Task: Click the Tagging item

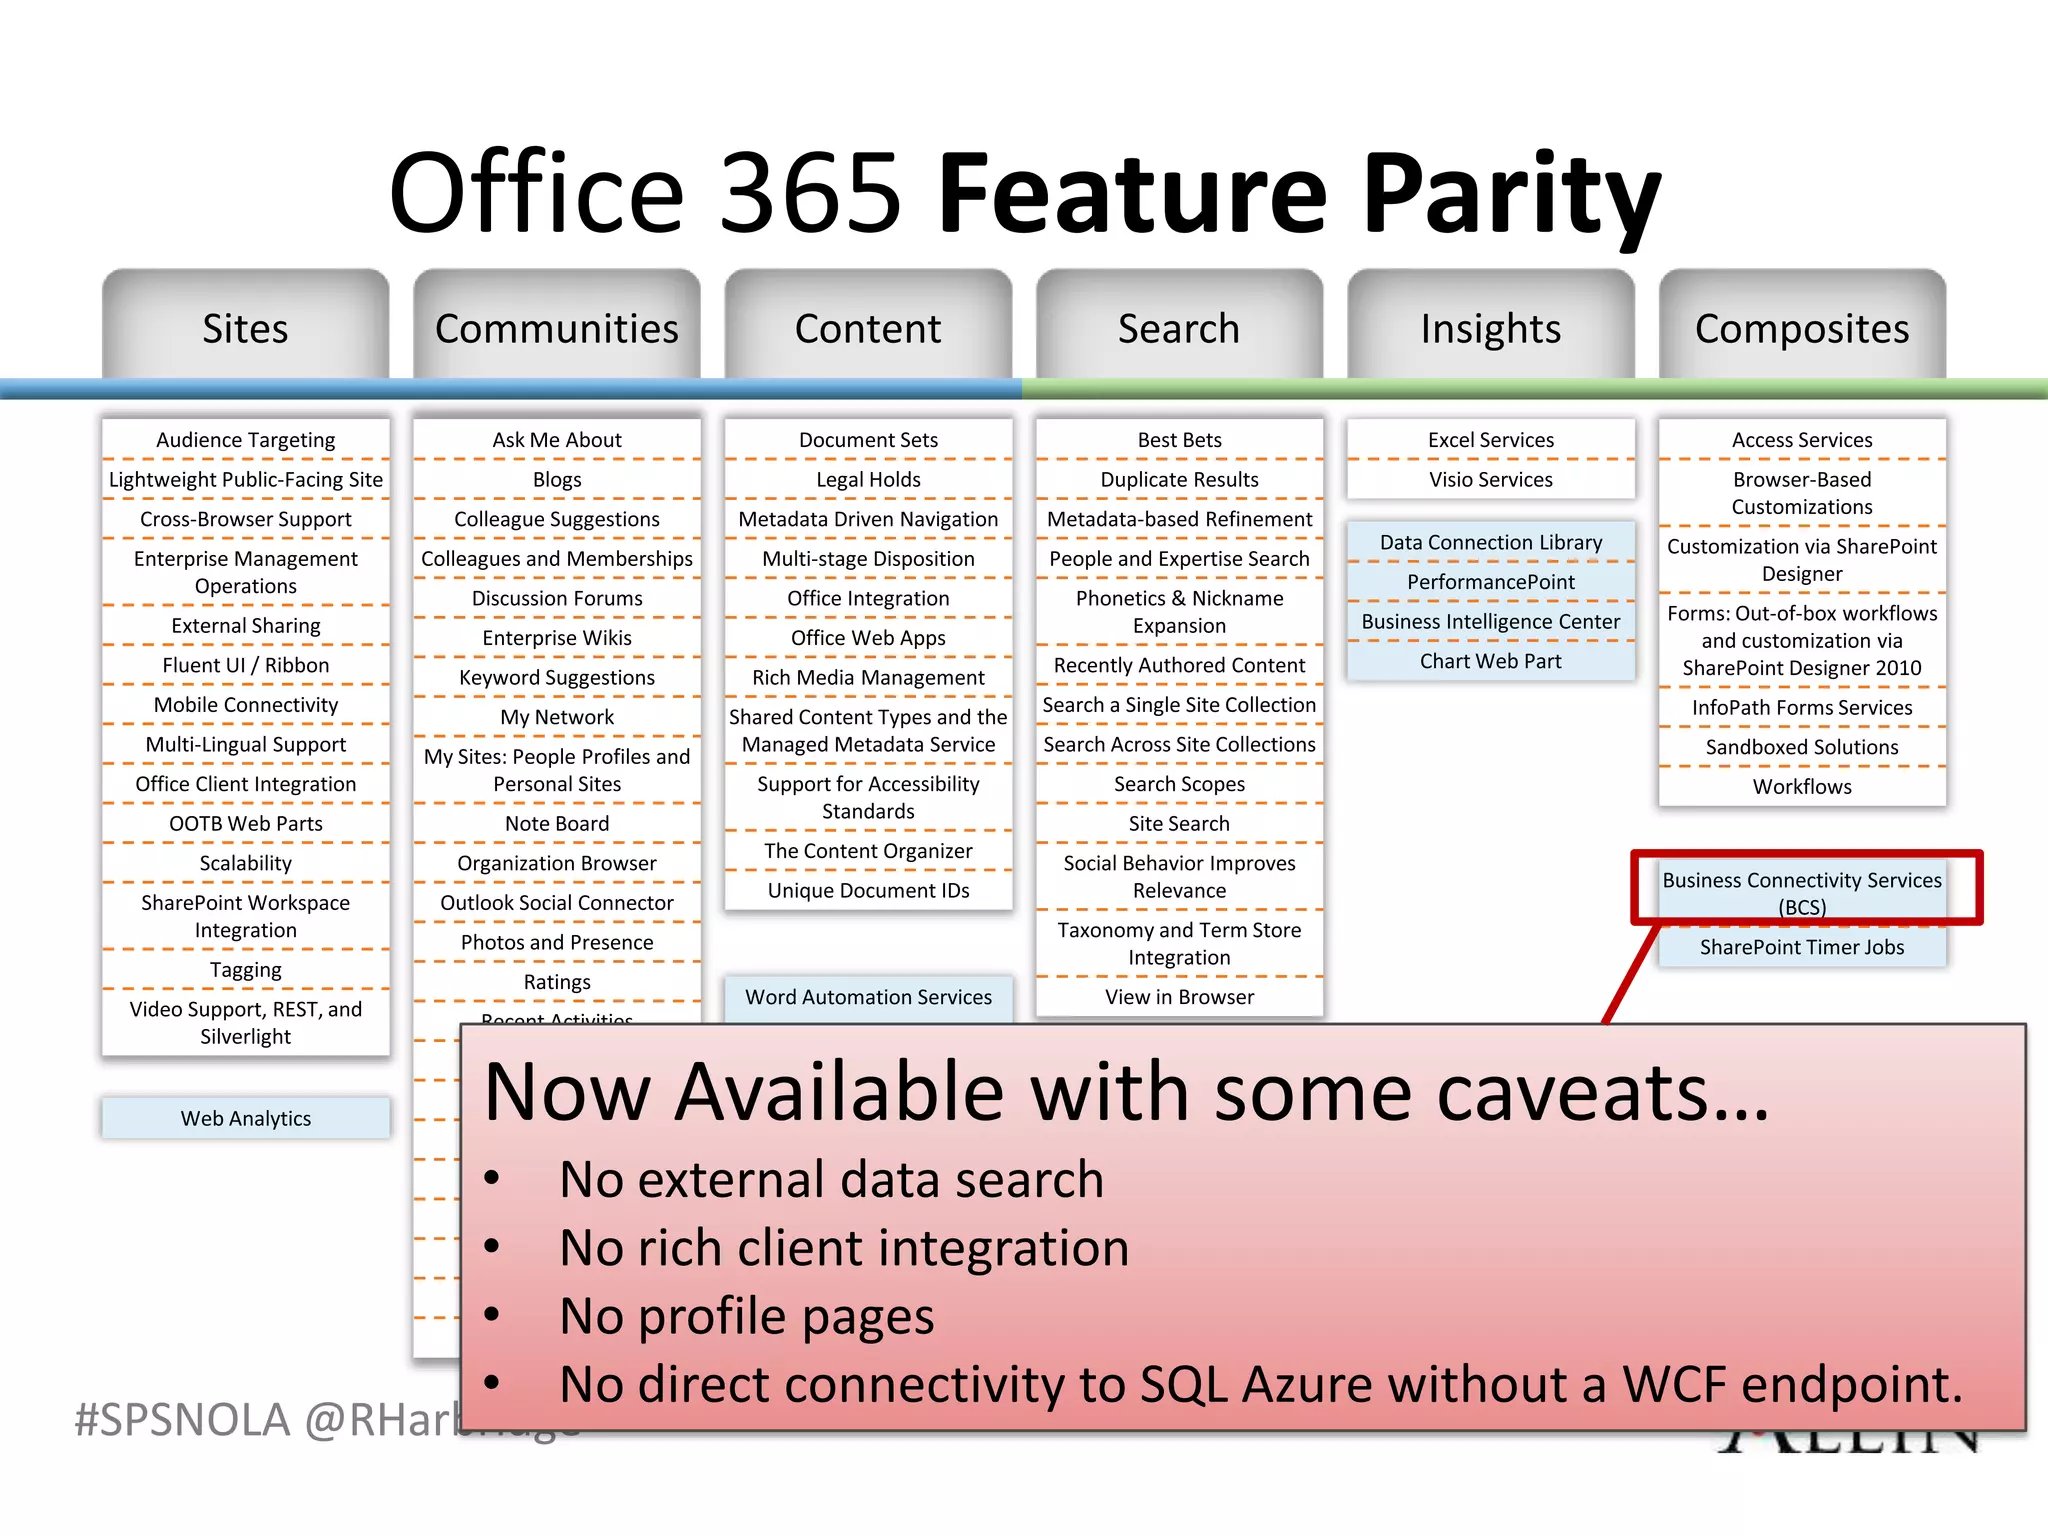Action: tap(246, 969)
